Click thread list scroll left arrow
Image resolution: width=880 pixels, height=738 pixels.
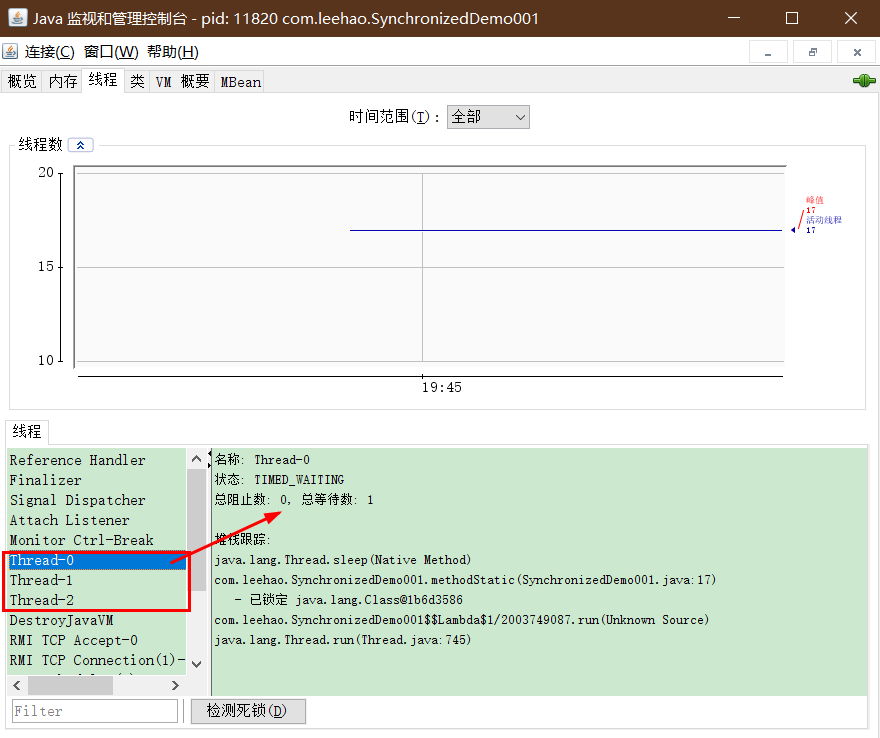[17, 685]
